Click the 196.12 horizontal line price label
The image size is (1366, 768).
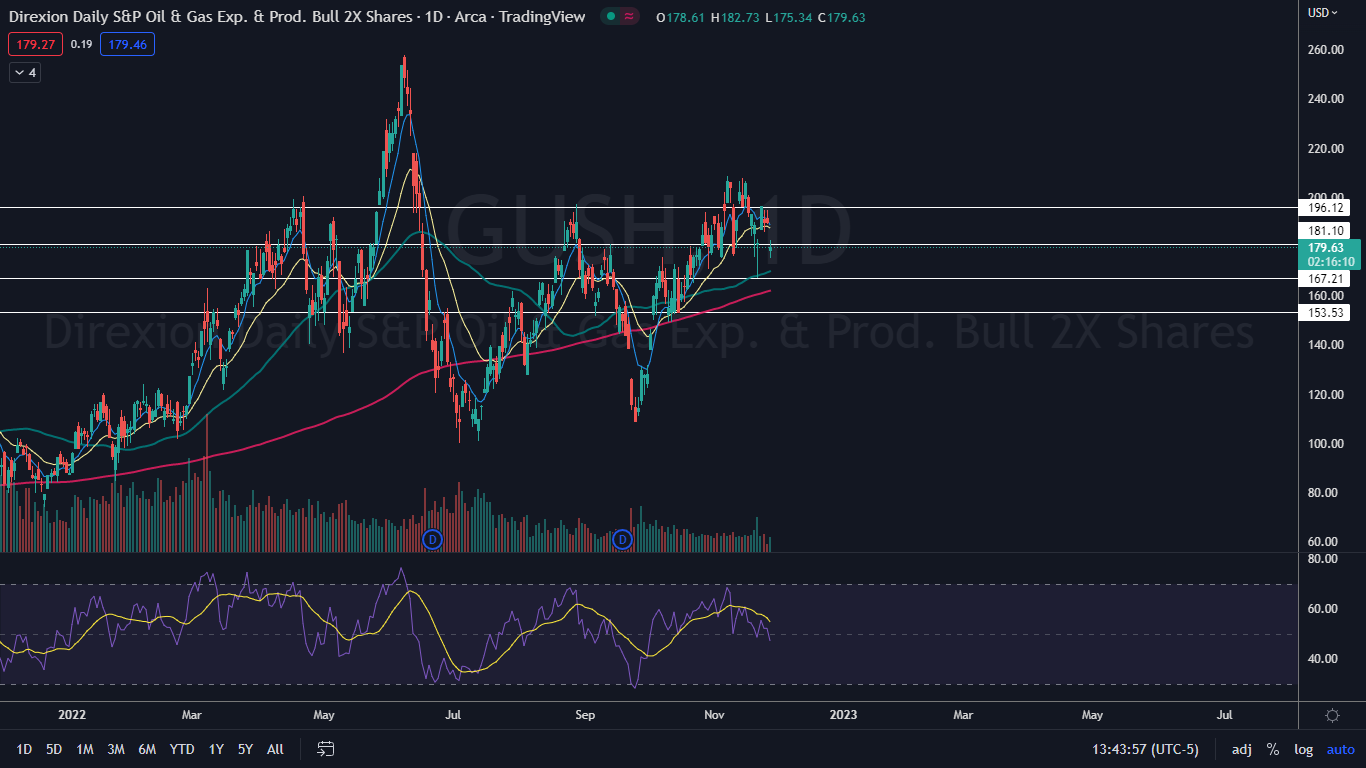[1323, 208]
